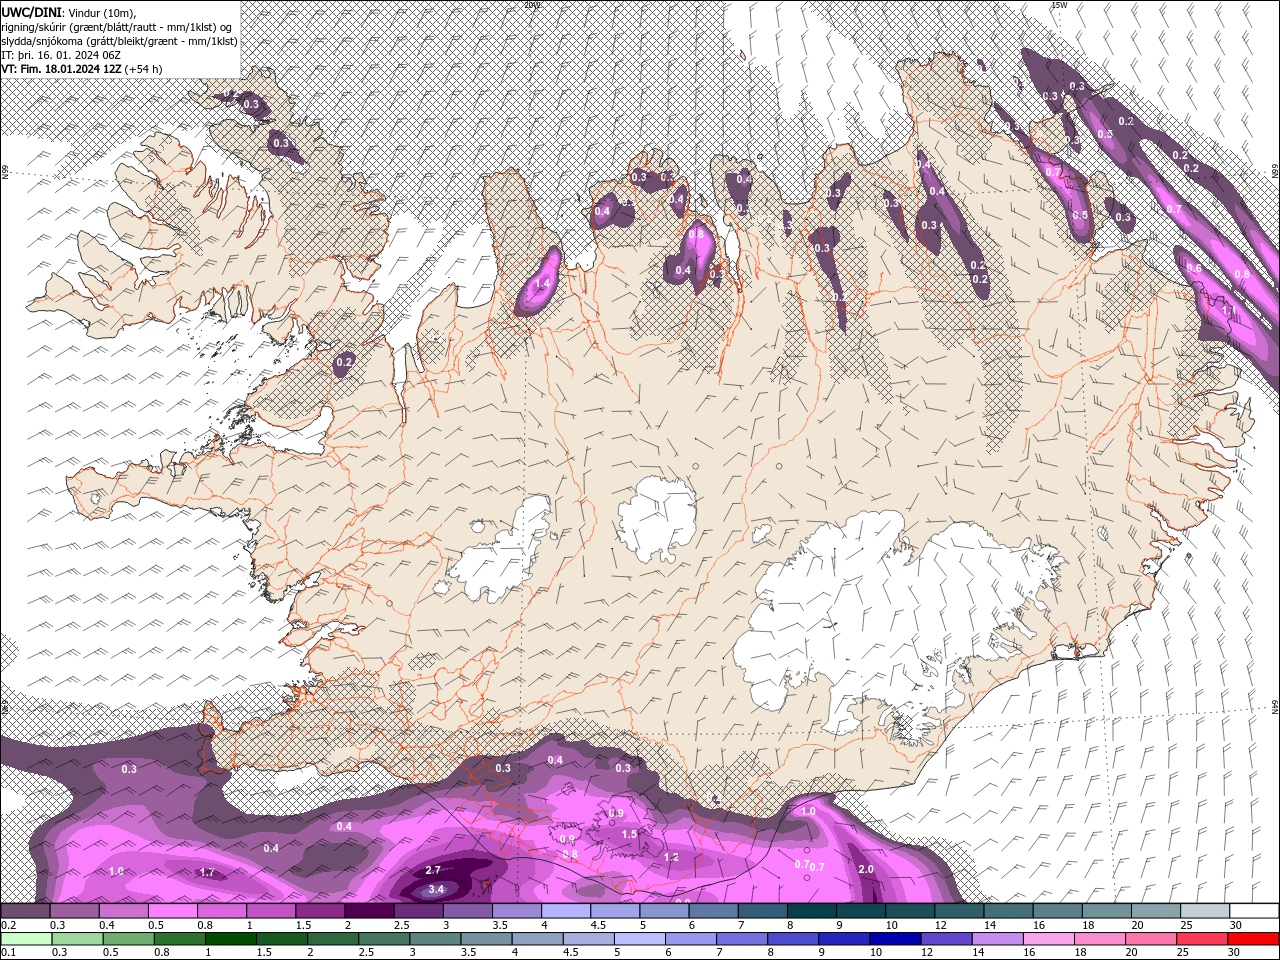Click the '15W' longitude label at top

click(1059, 5)
